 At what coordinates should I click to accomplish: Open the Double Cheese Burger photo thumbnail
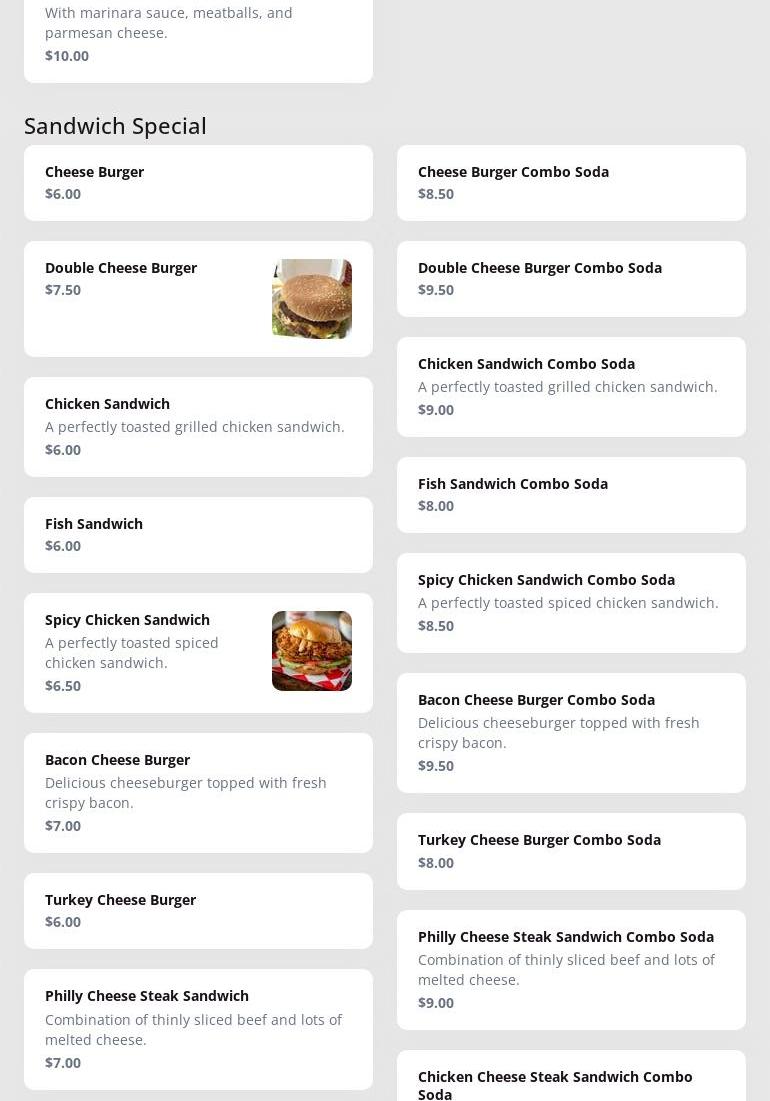(312, 299)
